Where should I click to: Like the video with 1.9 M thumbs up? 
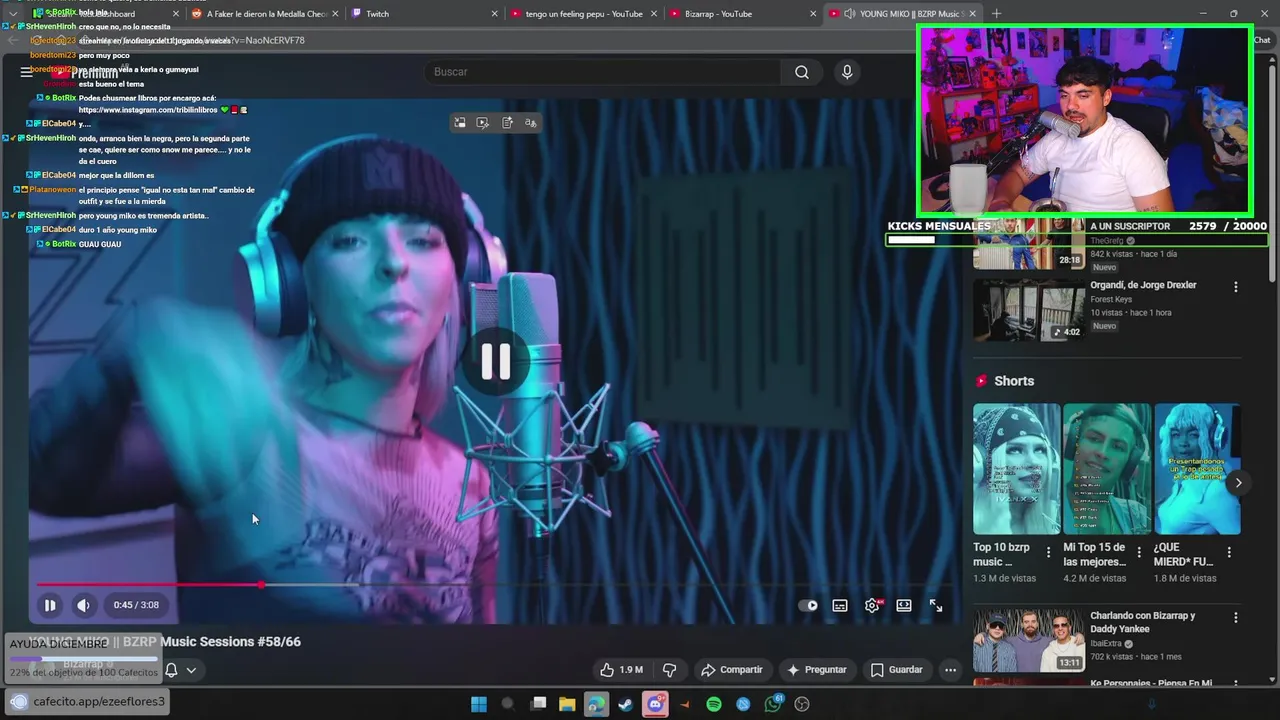click(621, 670)
